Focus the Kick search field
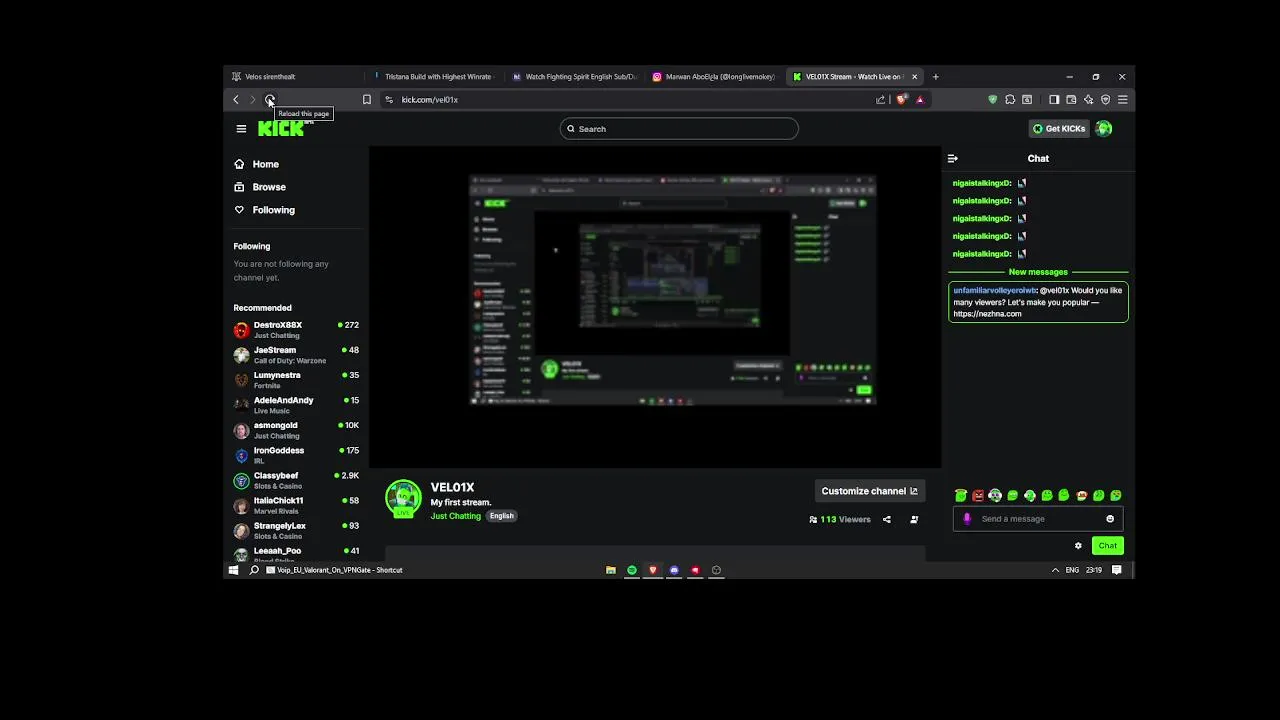This screenshot has height=720, width=1280. pos(679,128)
